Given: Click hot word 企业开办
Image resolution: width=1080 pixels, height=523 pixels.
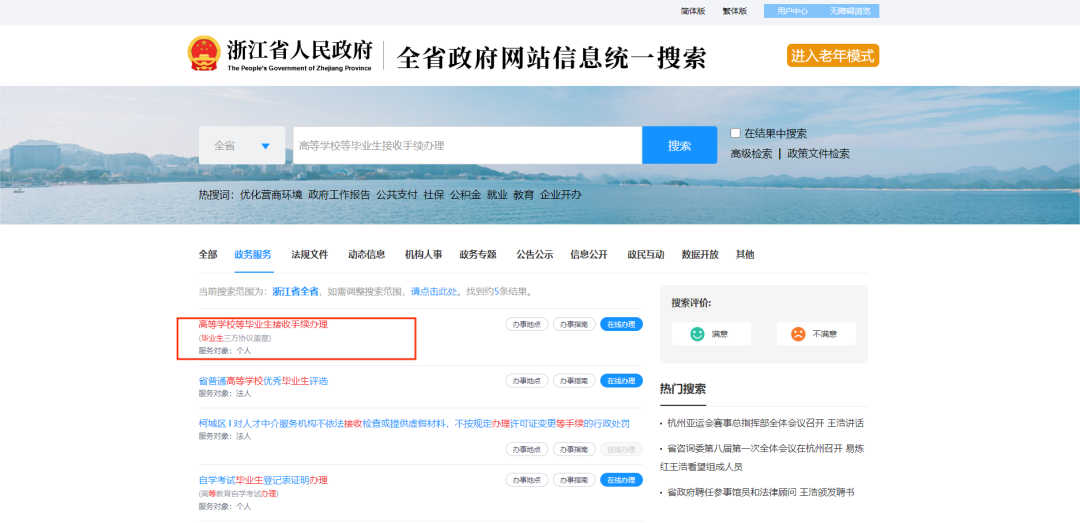Looking at the screenshot, I should 561,194.
